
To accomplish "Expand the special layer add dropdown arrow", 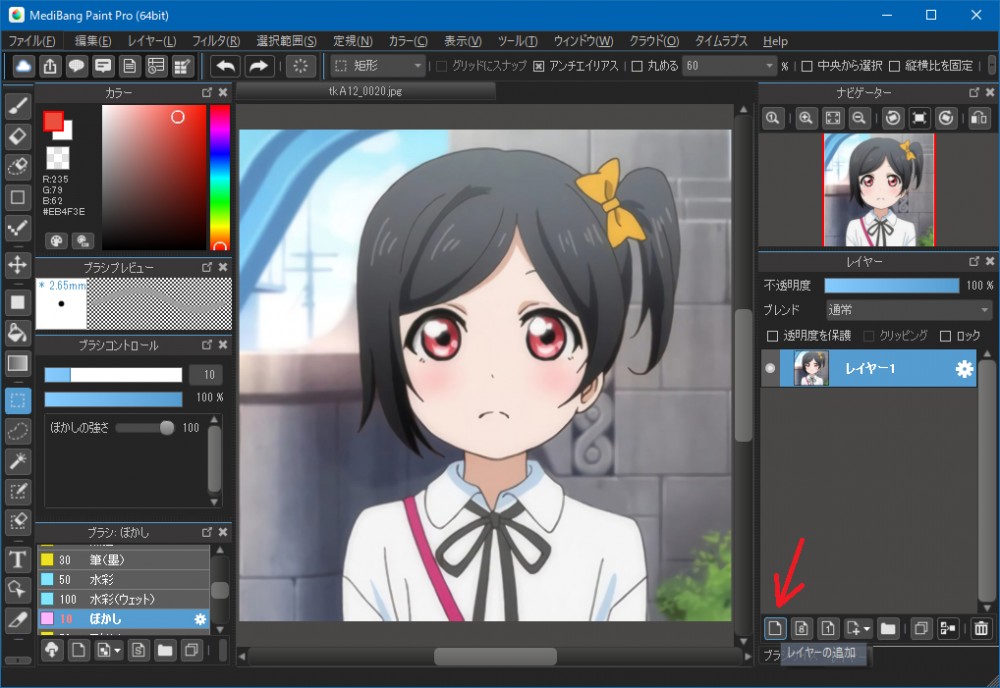I will click(867, 629).
